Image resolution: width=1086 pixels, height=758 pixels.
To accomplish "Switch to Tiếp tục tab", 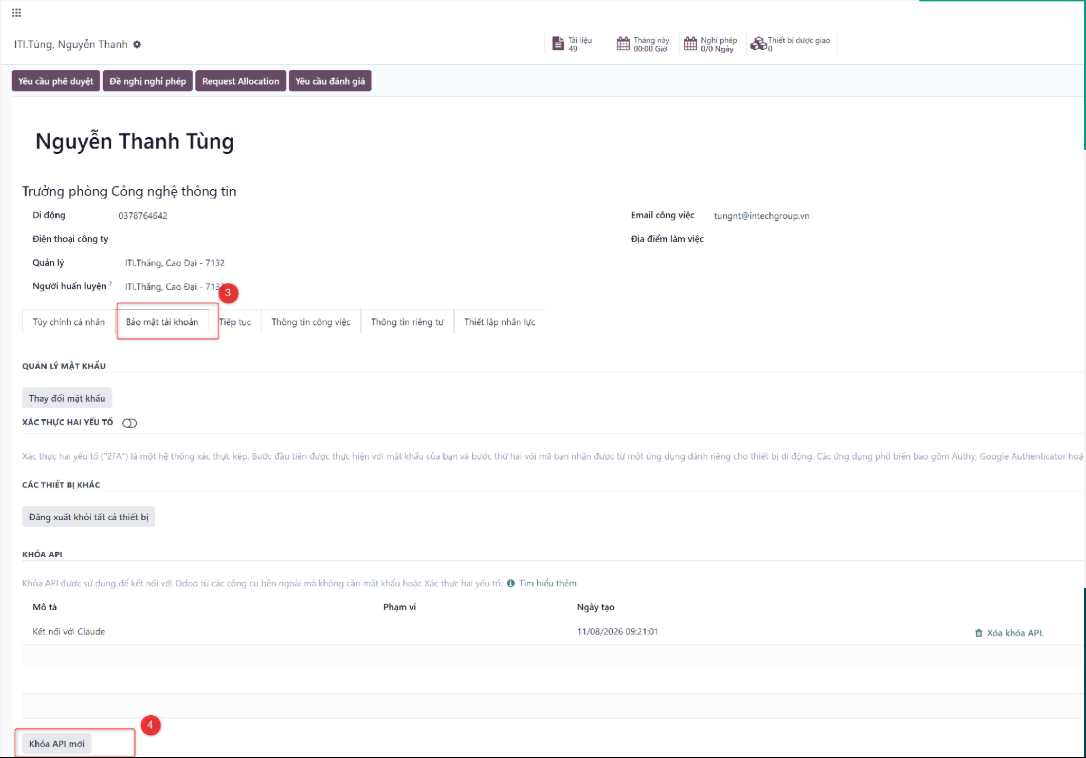I will click(x=235, y=322).
